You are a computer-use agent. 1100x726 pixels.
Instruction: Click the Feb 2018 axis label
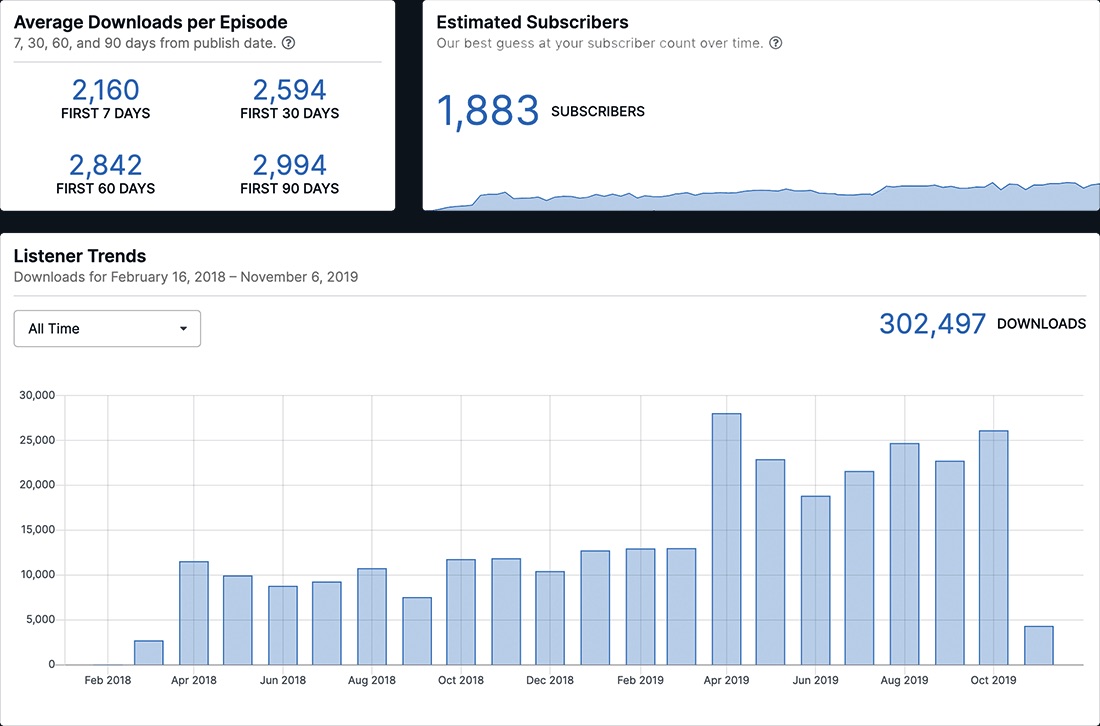(107, 680)
